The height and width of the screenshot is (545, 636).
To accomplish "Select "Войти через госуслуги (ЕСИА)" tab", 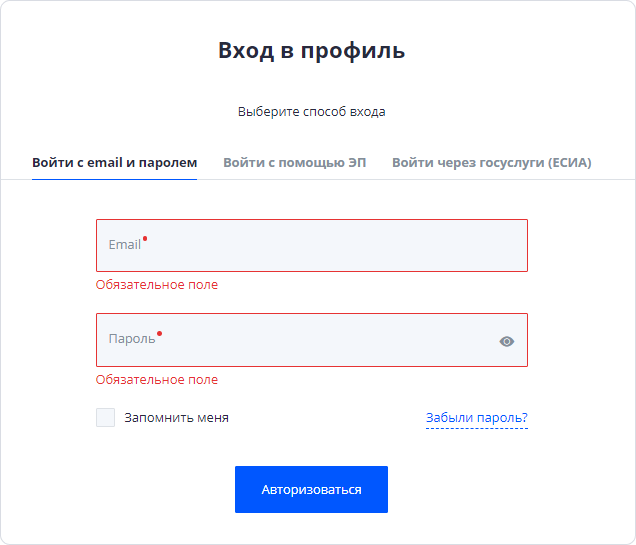I will (491, 162).
